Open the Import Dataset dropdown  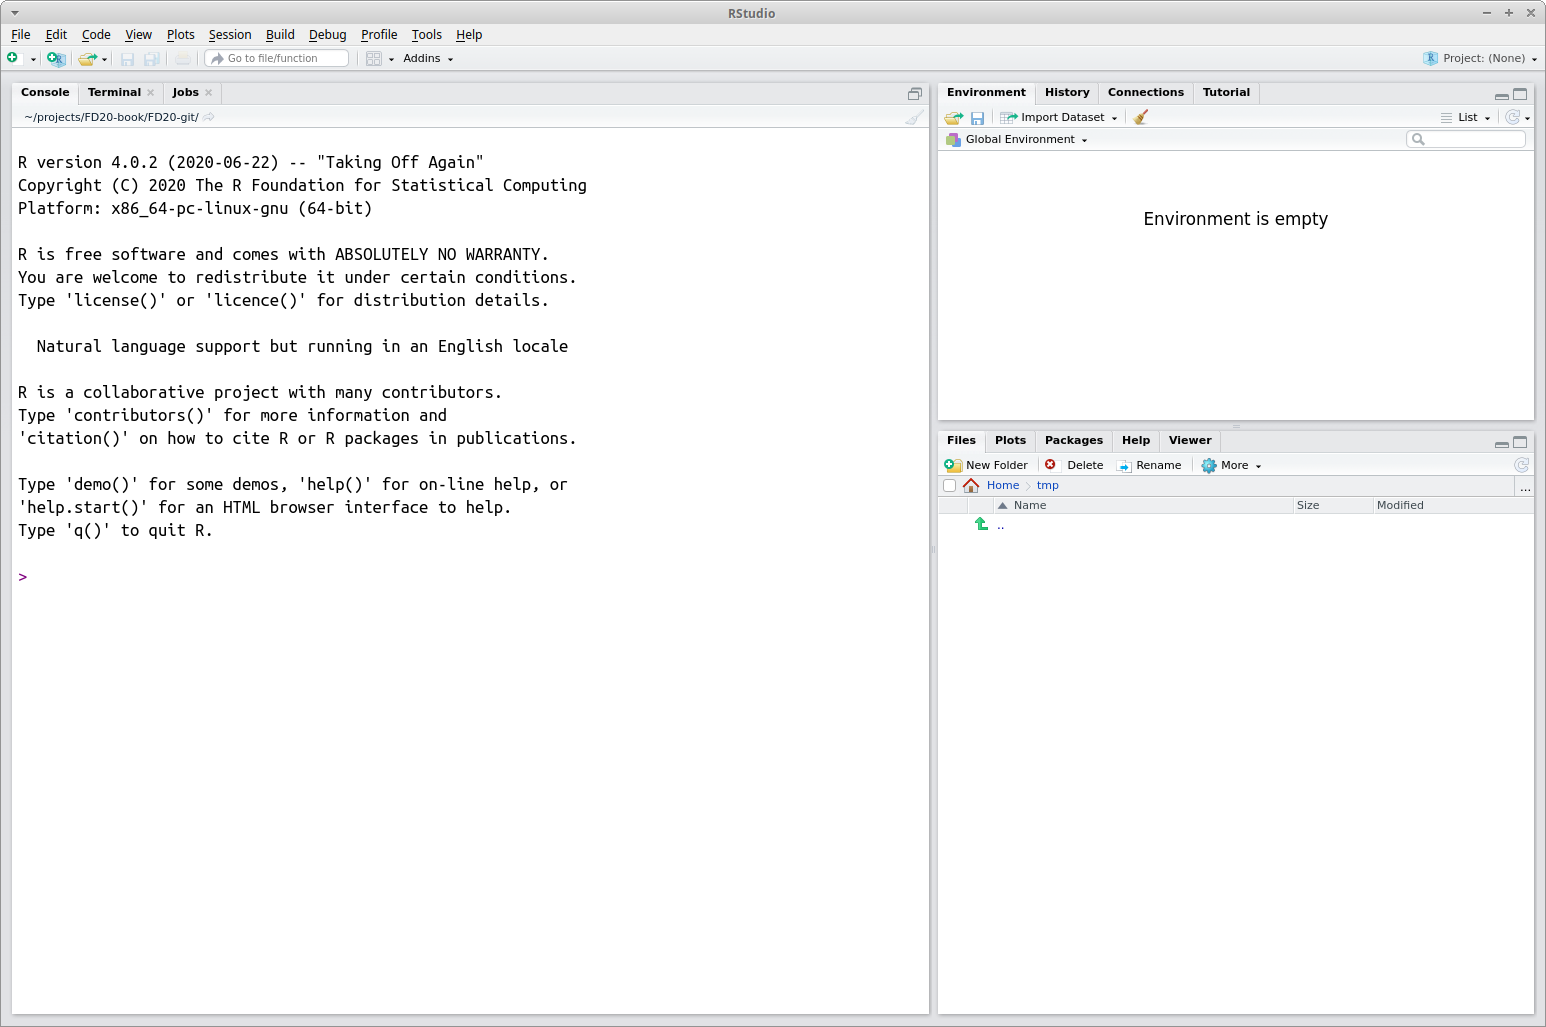pyautogui.click(x=1060, y=117)
